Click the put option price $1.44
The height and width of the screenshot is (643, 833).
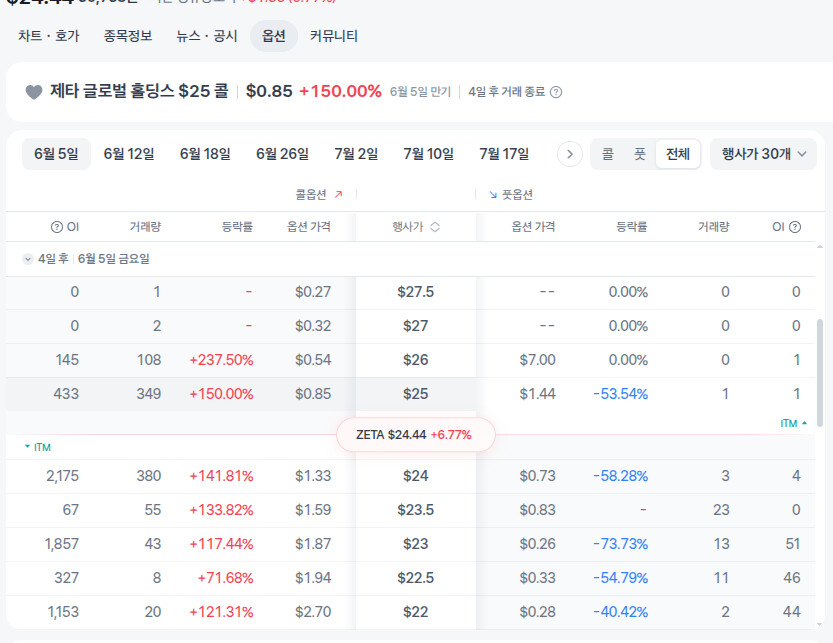click(x=537, y=394)
